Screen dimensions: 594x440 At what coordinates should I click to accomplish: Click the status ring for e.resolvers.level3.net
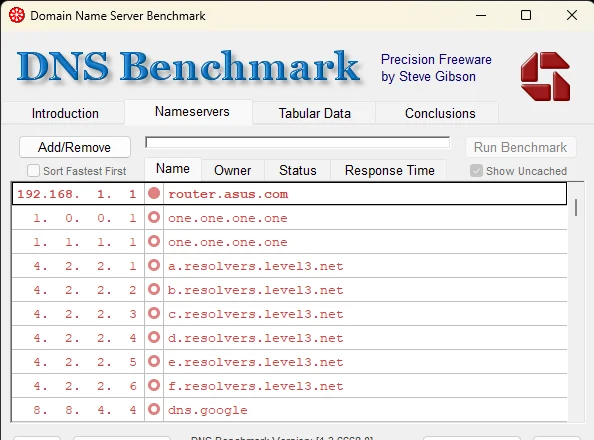(x=154, y=362)
